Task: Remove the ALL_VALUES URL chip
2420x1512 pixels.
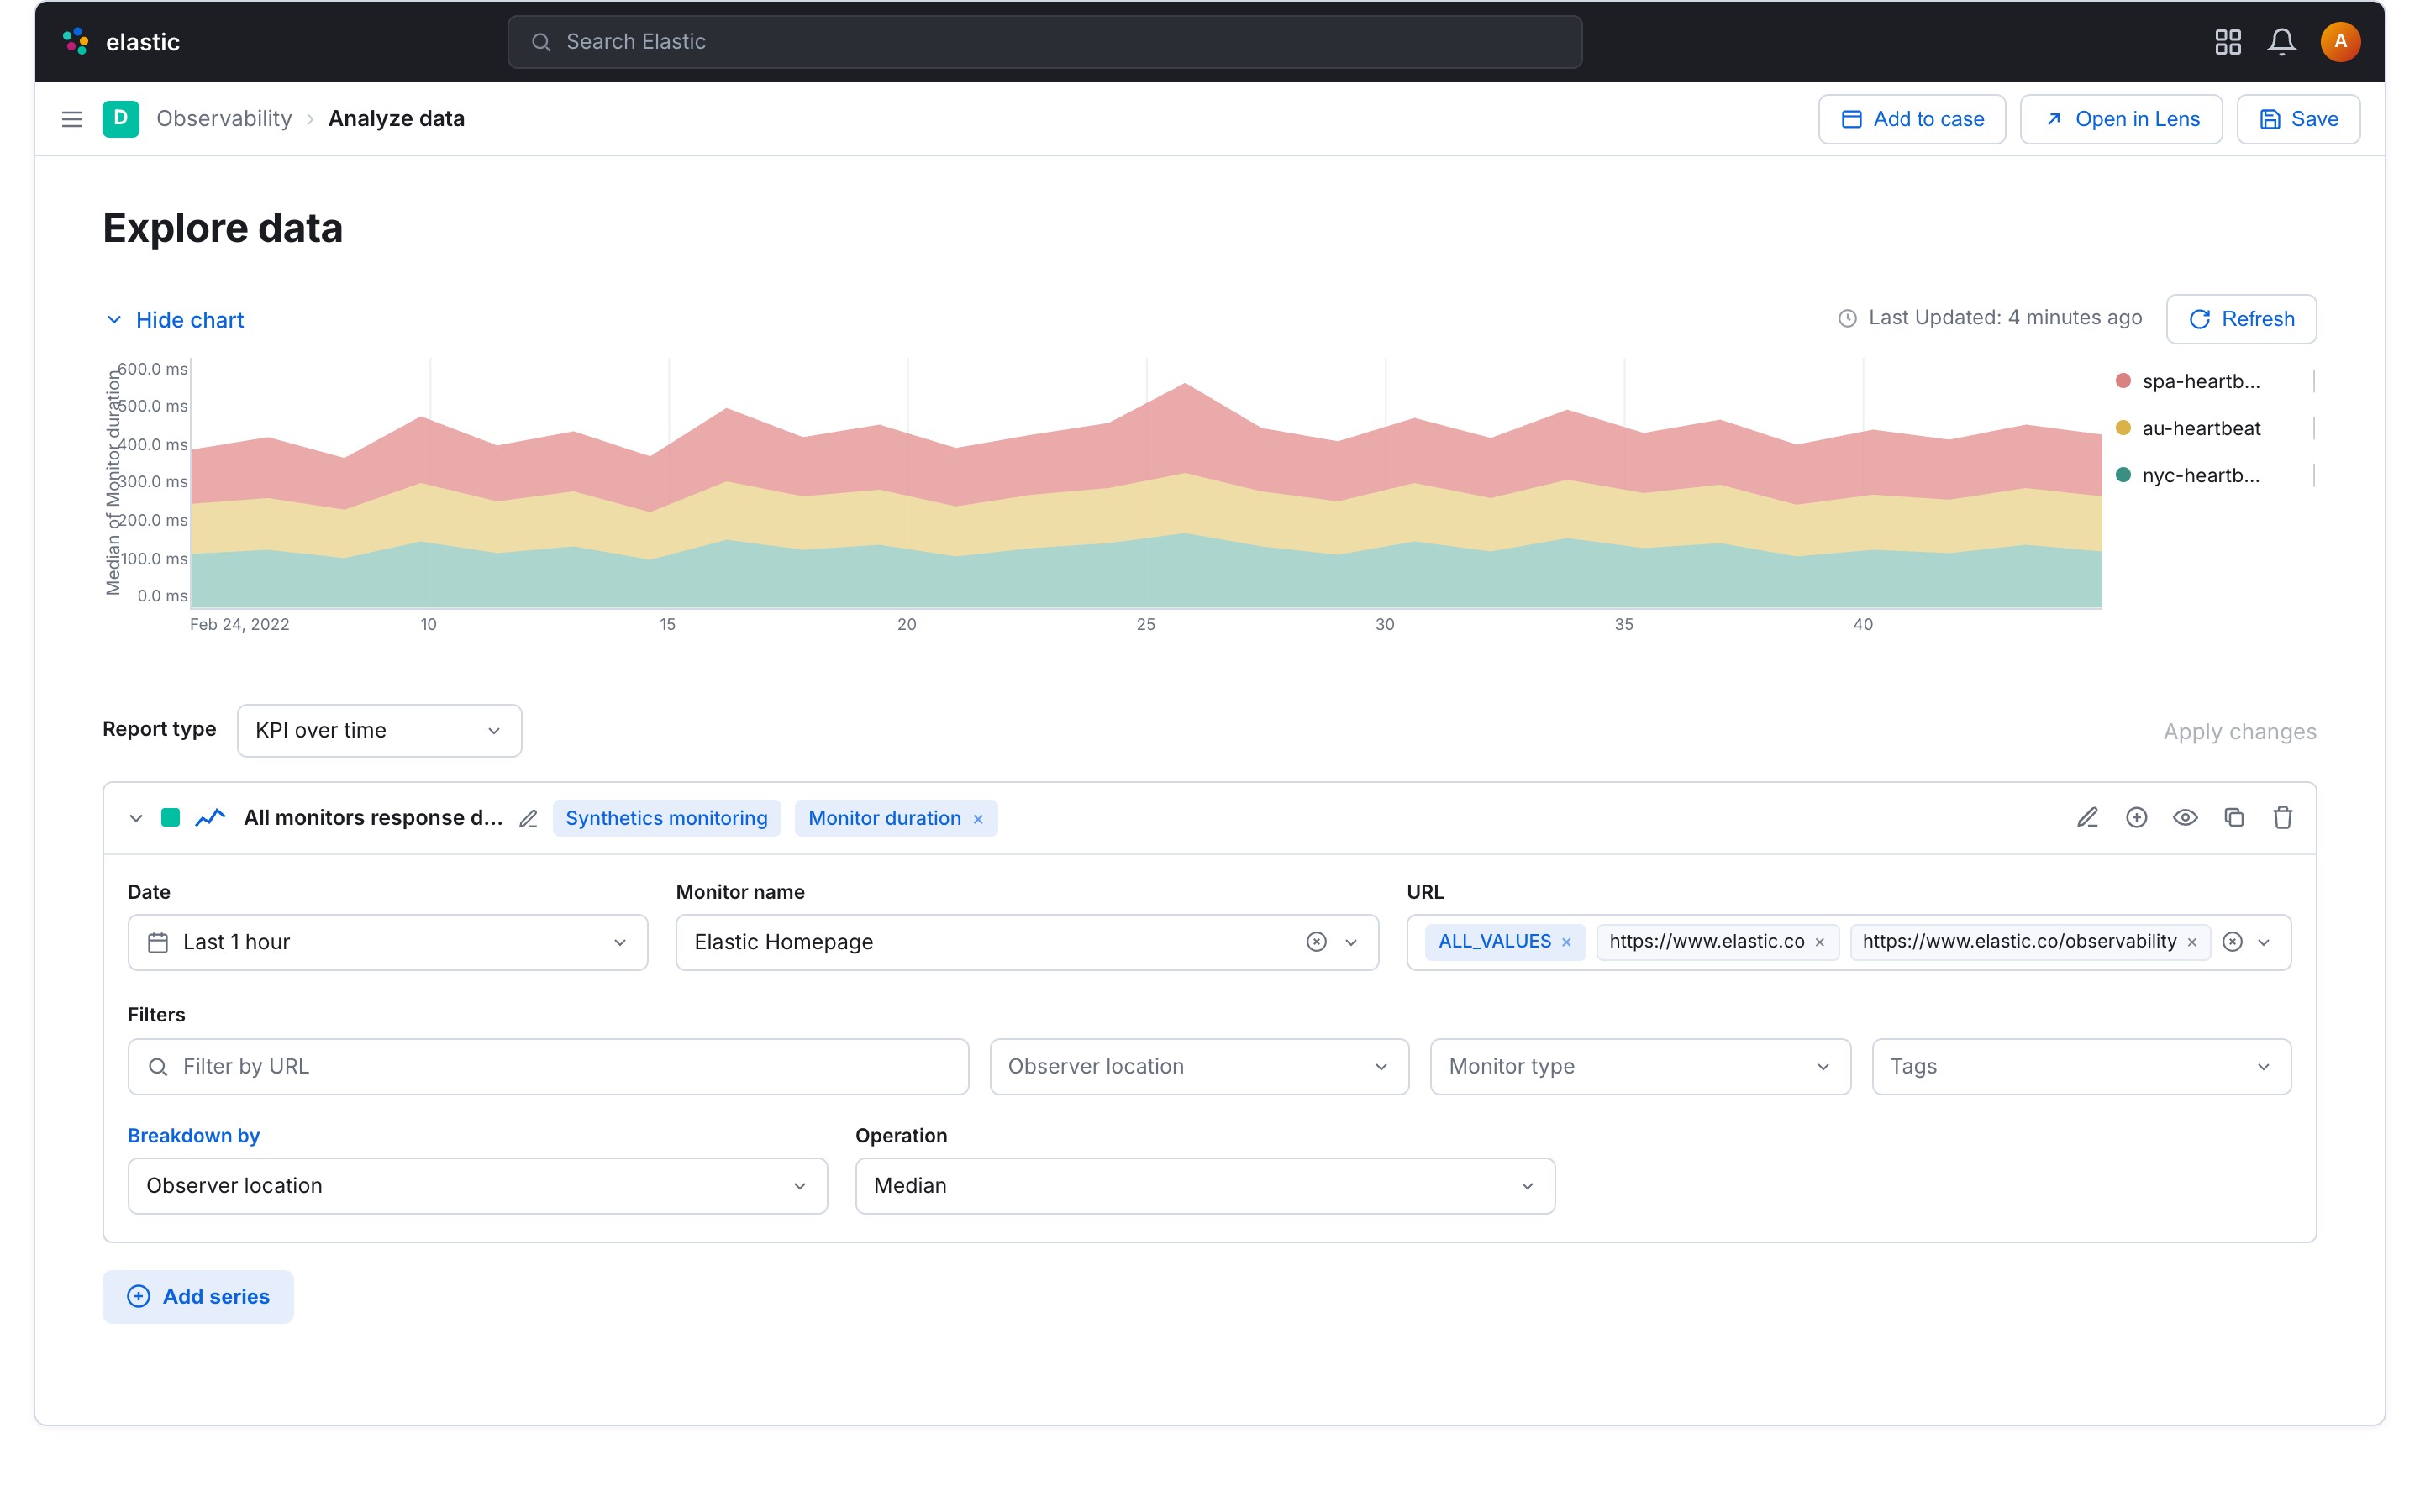Action: 1567,942
